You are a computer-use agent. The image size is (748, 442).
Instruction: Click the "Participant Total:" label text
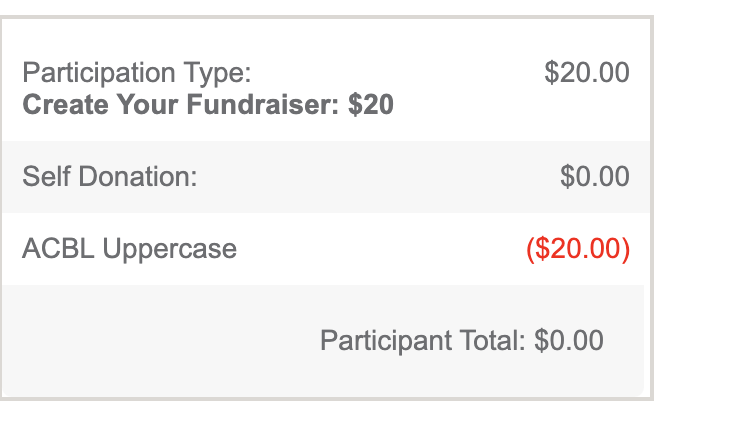pyautogui.click(x=423, y=340)
